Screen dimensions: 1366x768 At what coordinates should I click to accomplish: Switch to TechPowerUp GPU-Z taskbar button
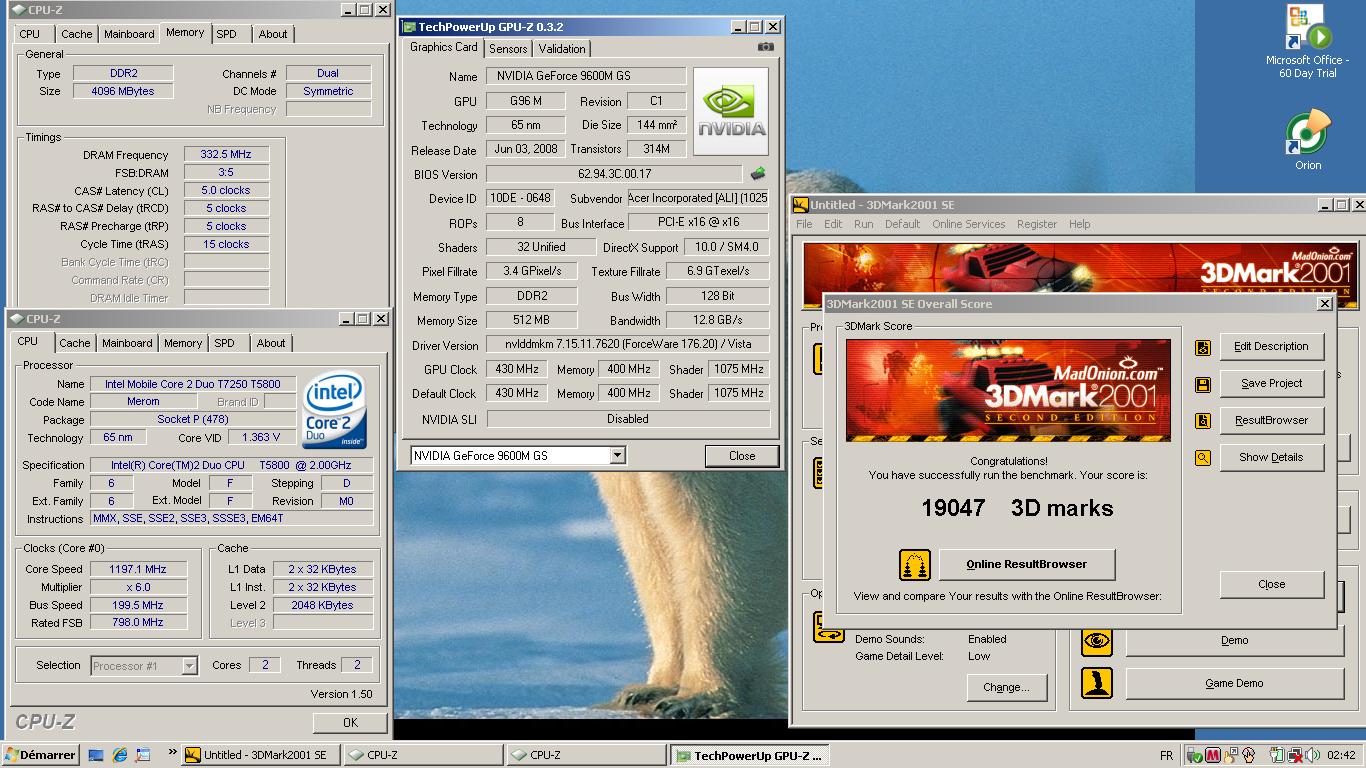[749, 756]
